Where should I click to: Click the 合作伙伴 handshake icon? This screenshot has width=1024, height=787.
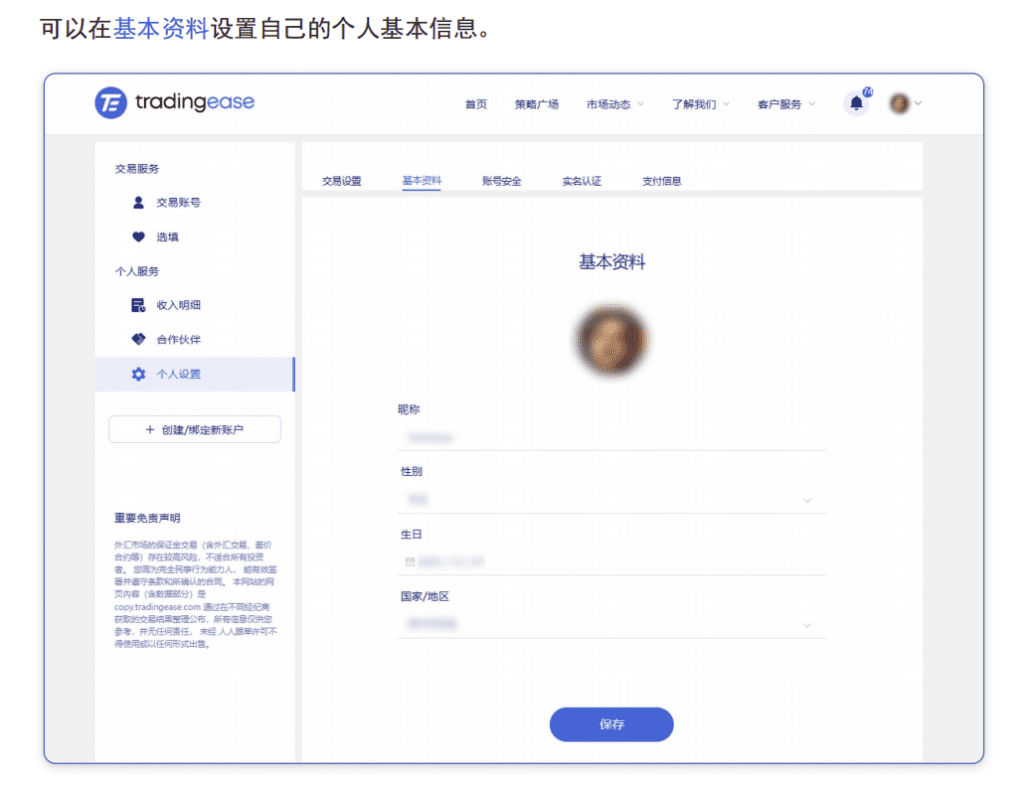coord(139,339)
